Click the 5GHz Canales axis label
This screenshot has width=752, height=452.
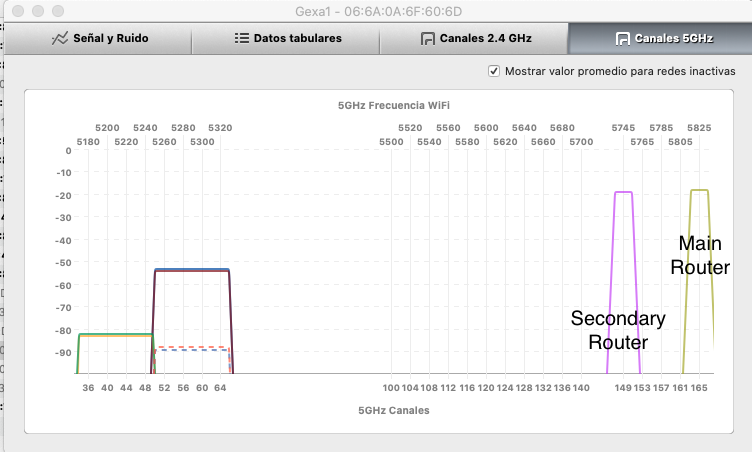385,411
